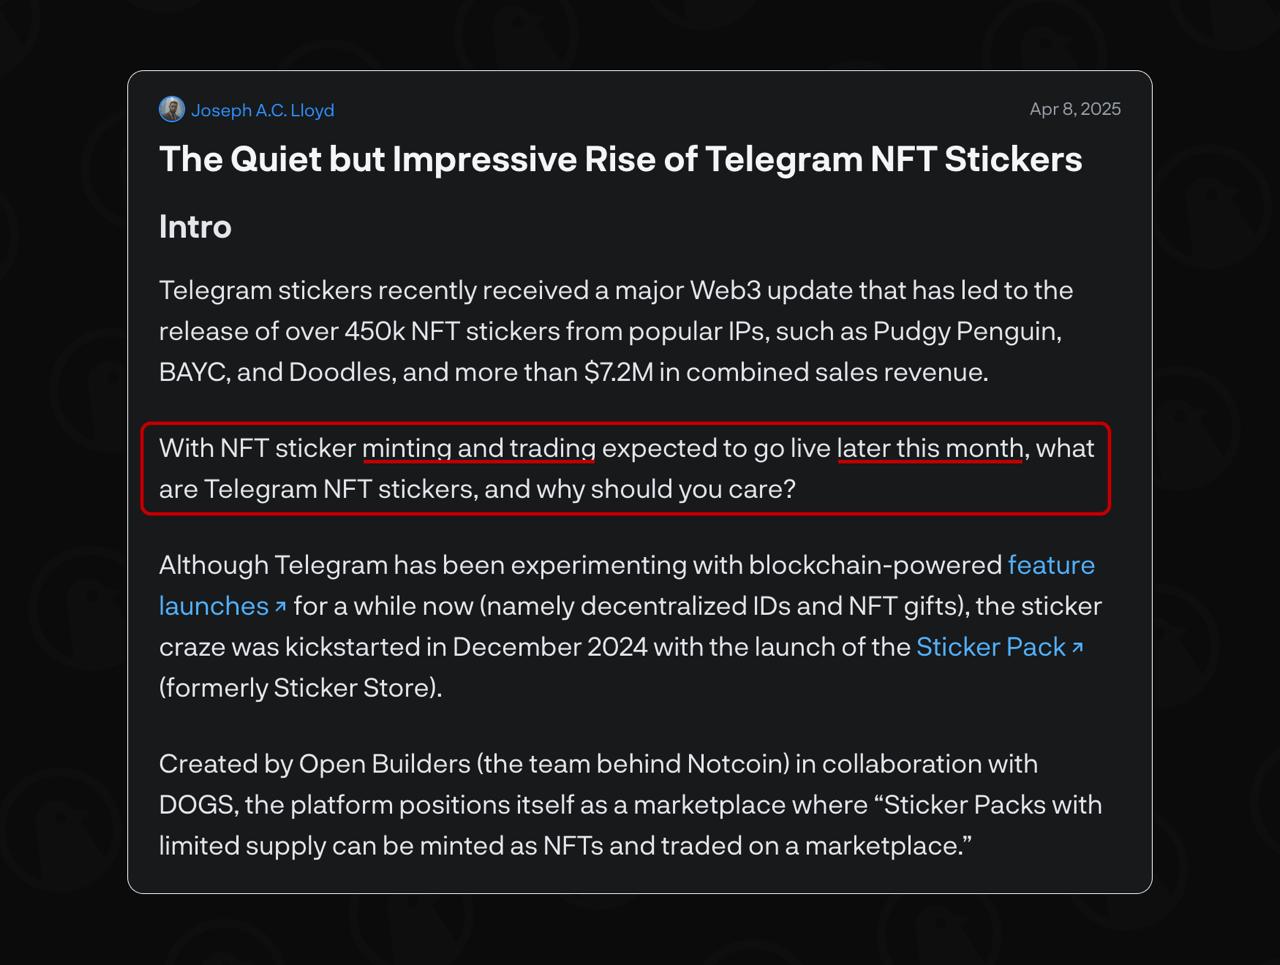
Task: Click the paragraph mentioning Pudgy Penguin
Action: click(x=616, y=331)
